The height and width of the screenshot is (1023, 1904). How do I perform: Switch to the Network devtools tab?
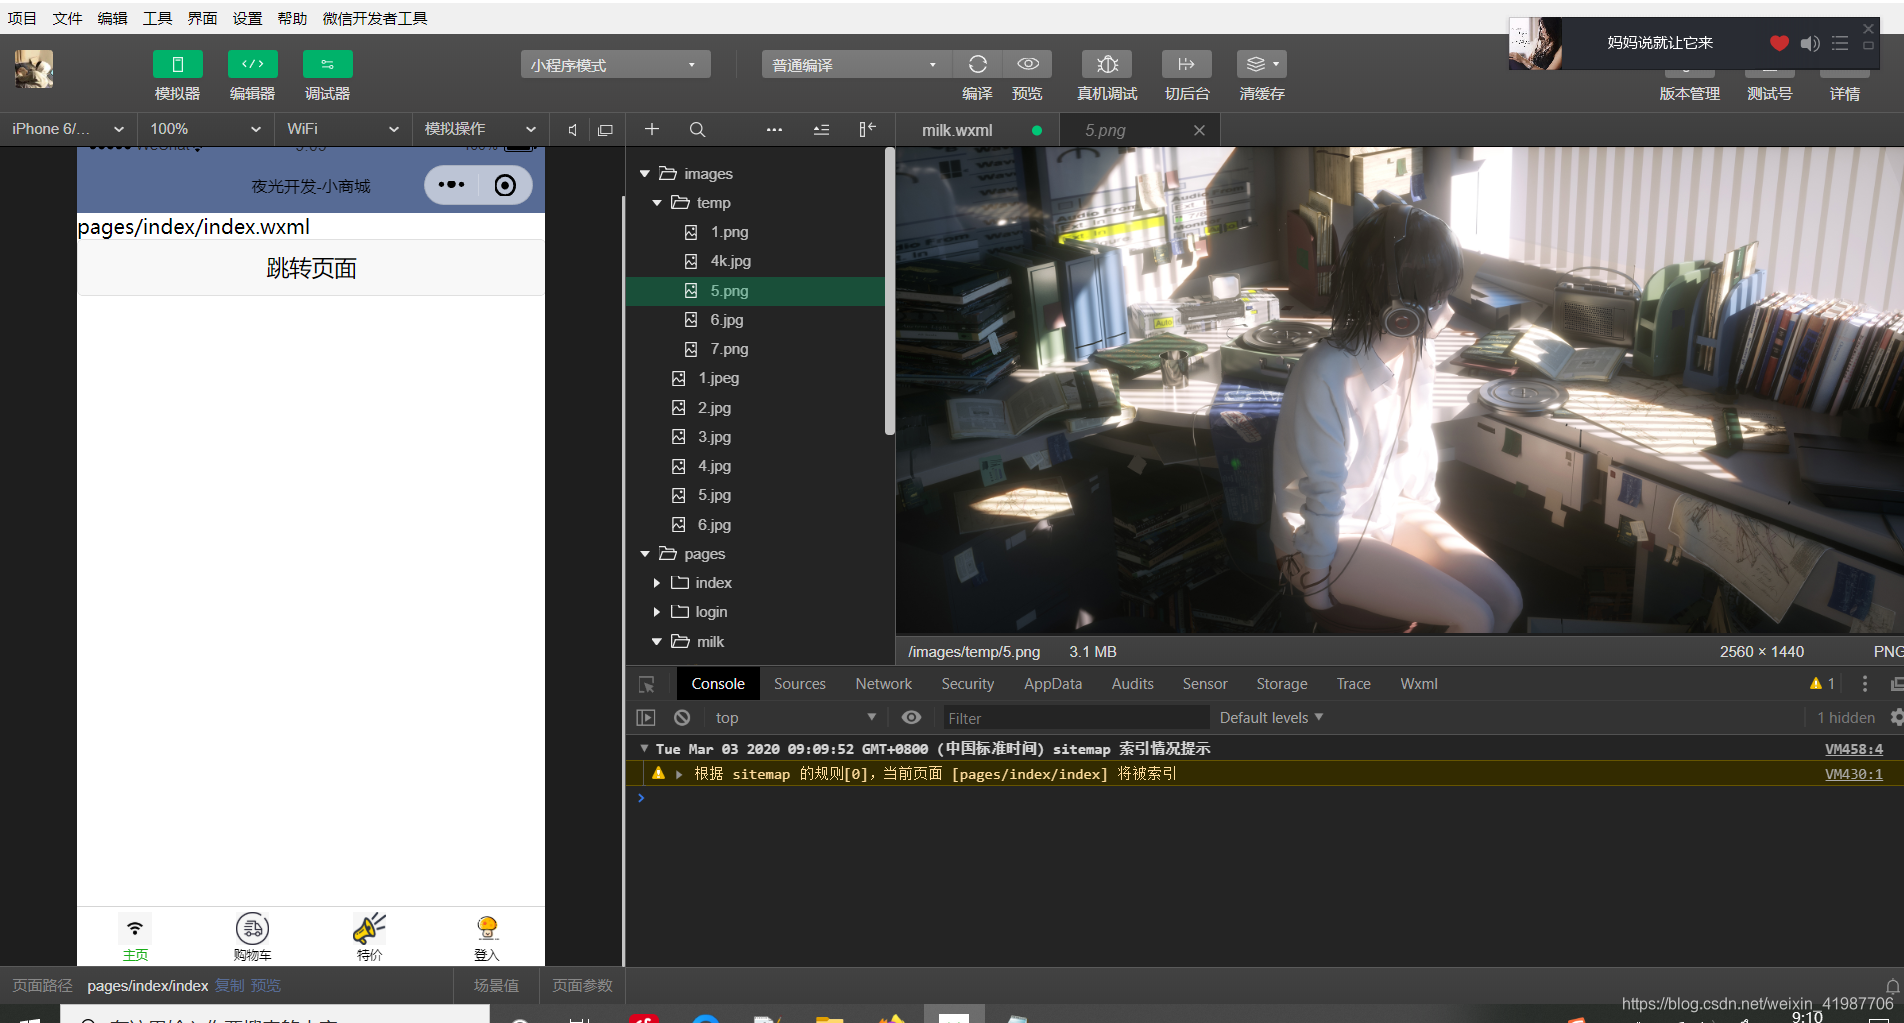point(884,684)
